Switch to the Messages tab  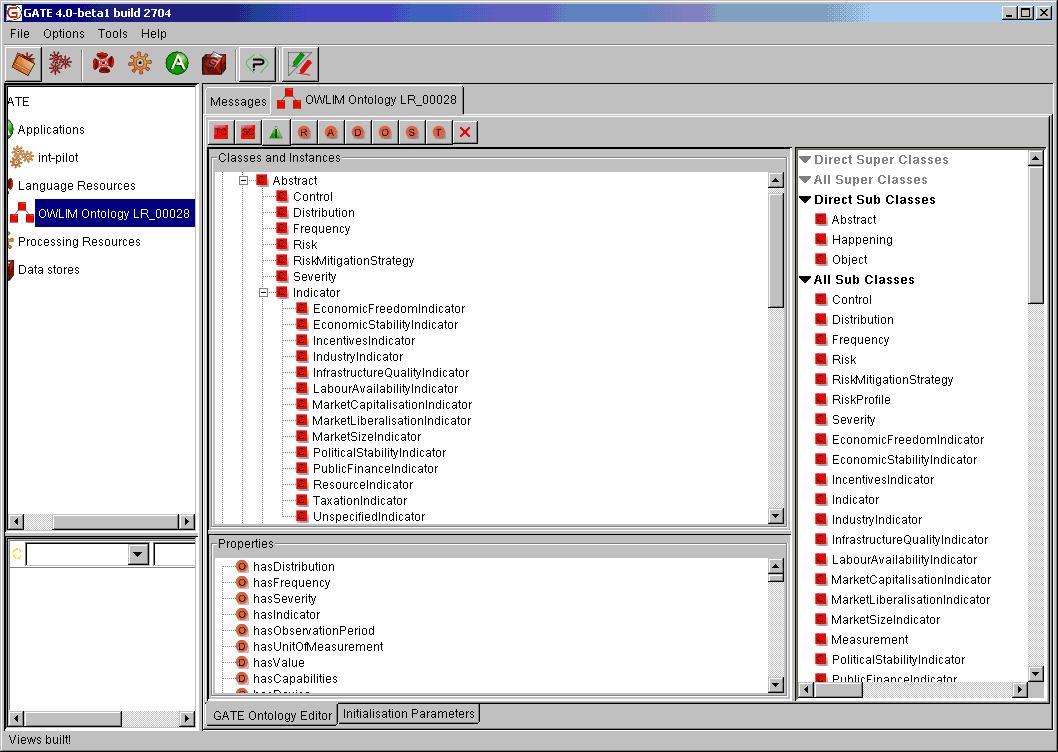pos(238,101)
